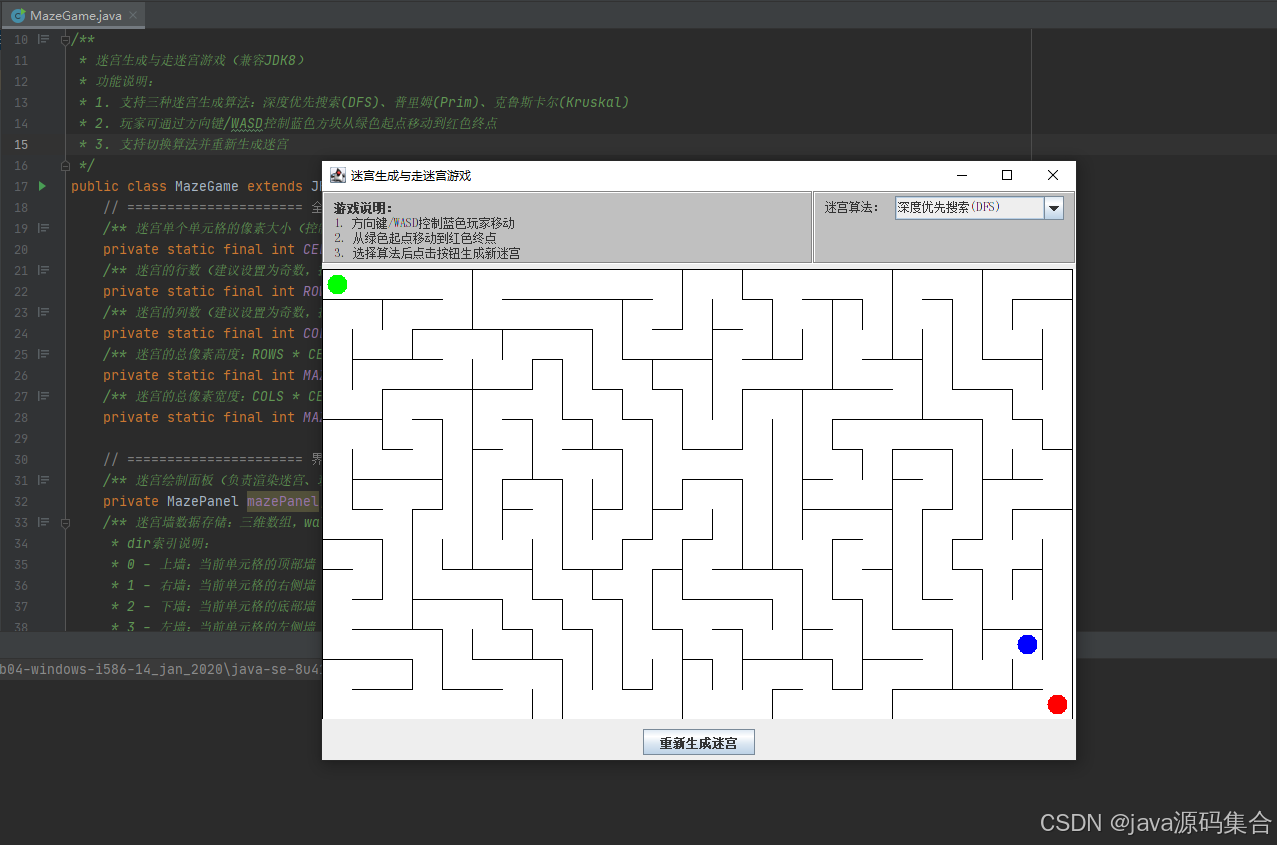Click line number 15 in the gutter
Image resolution: width=1277 pixels, height=845 pixels.
tap(21, 144)
